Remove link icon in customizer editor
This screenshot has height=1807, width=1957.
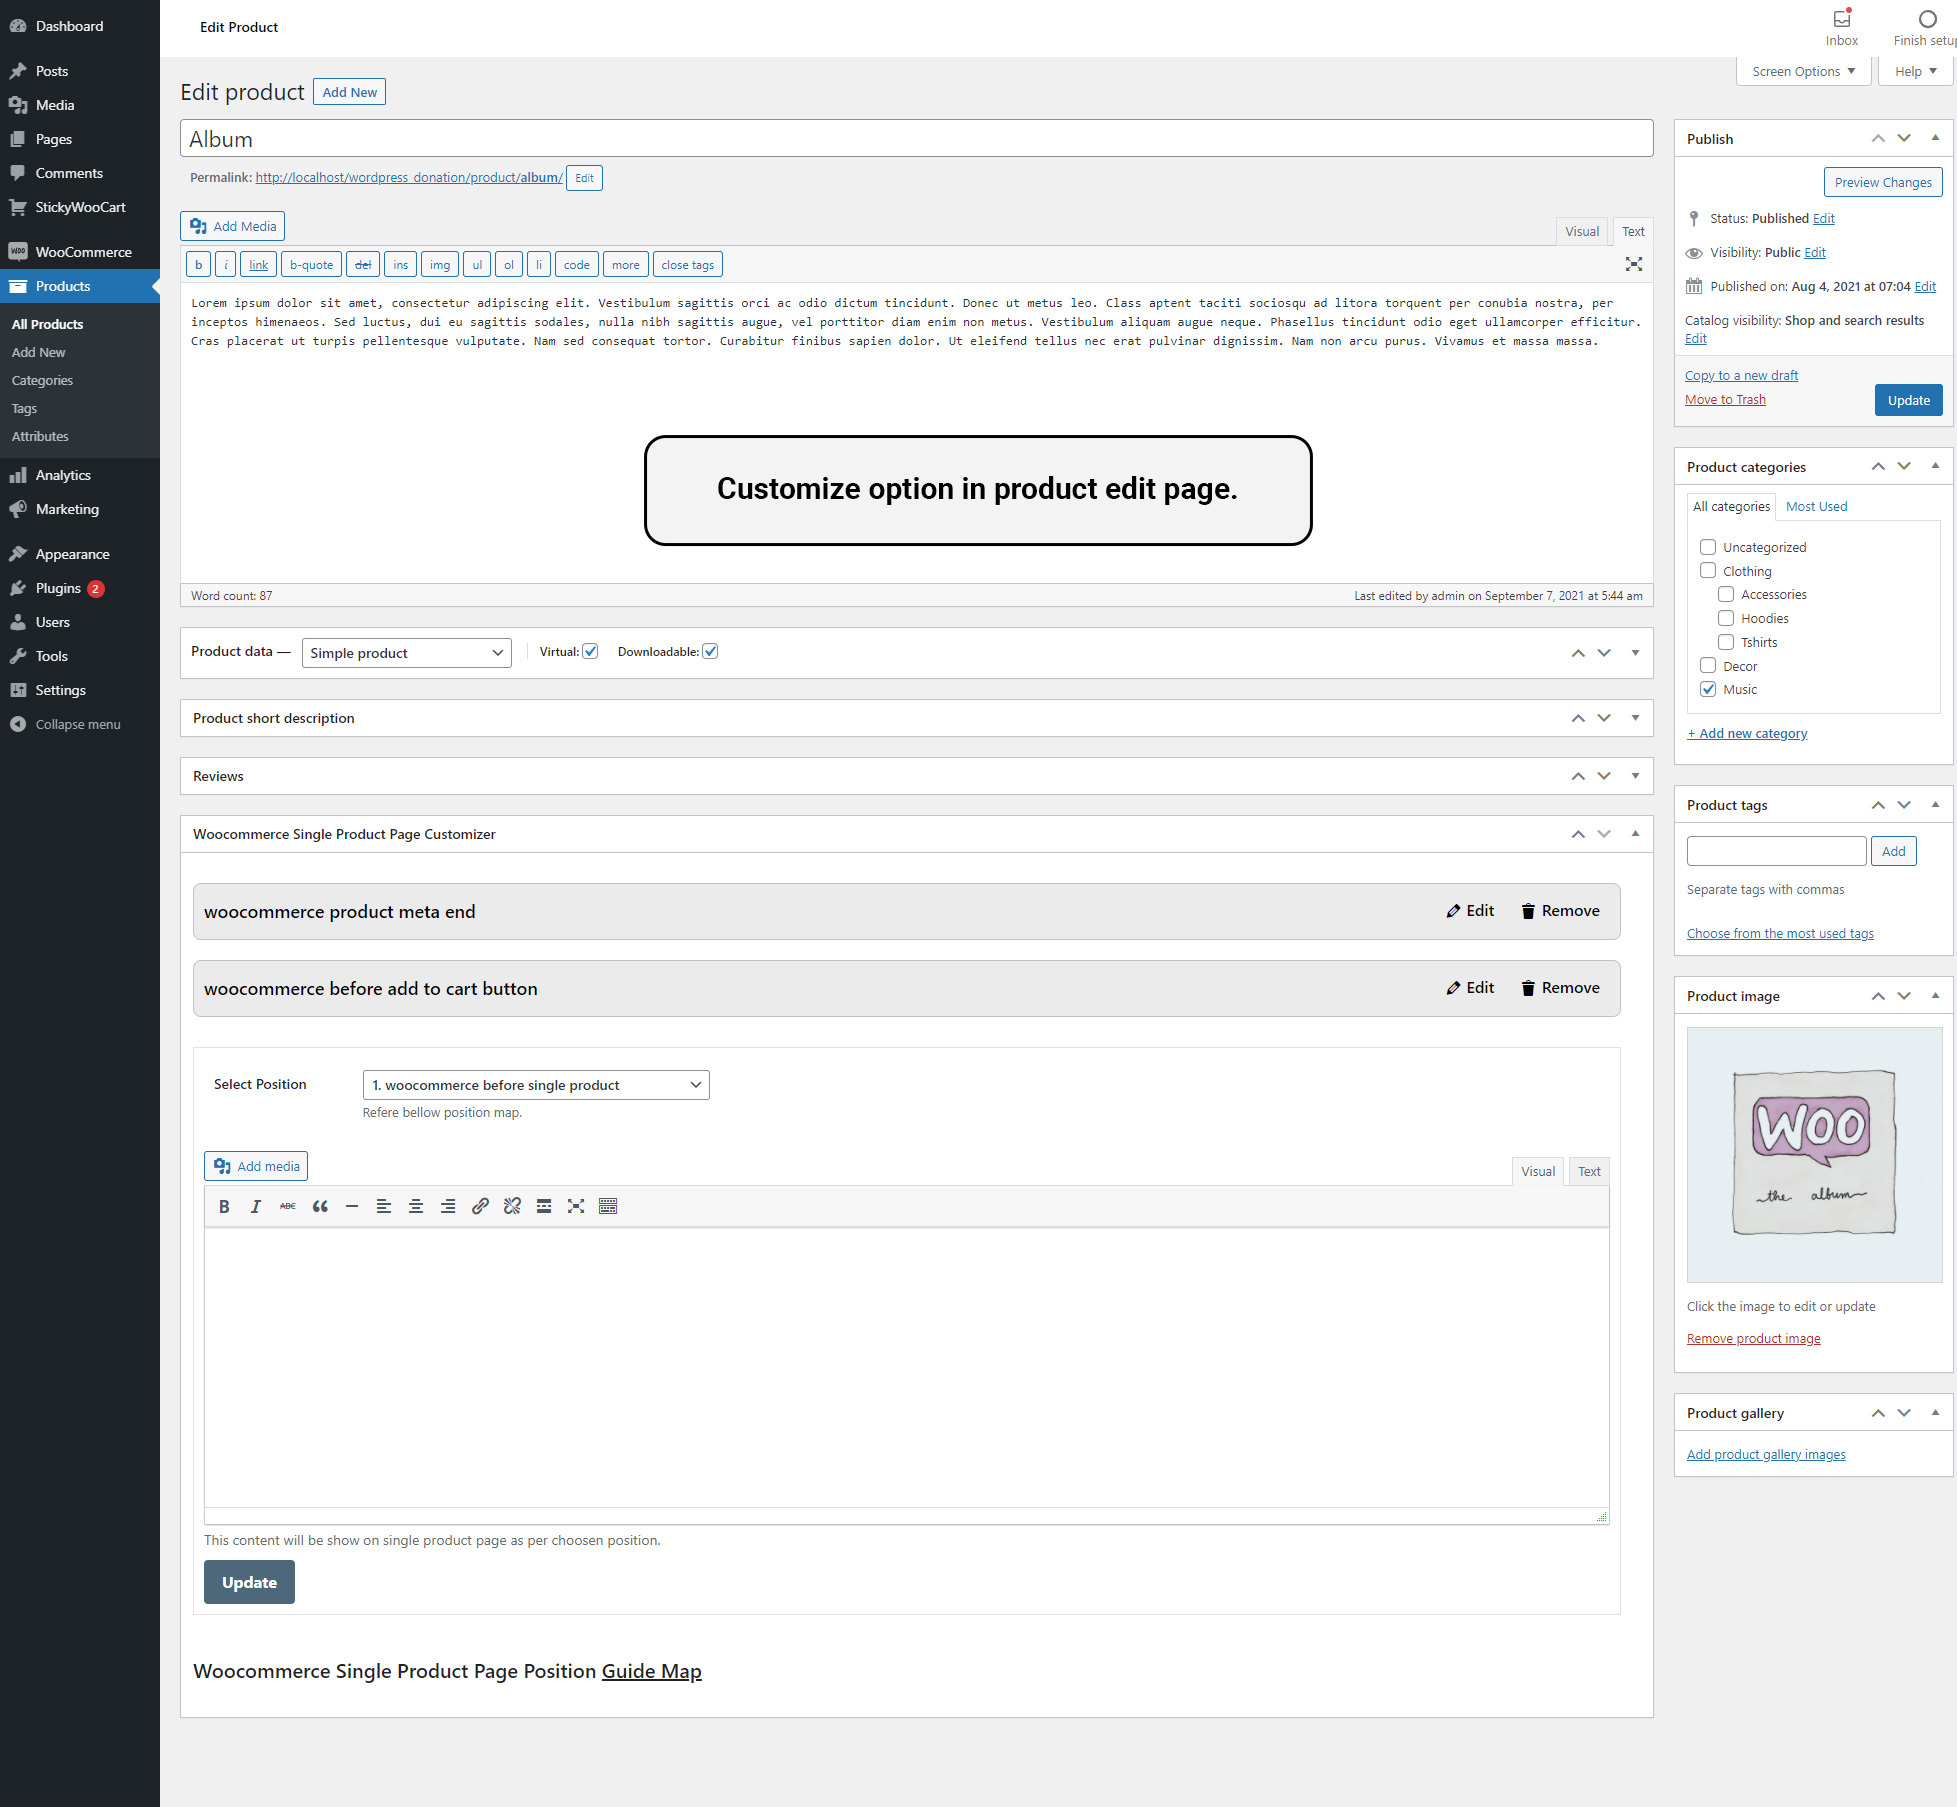512,1206
